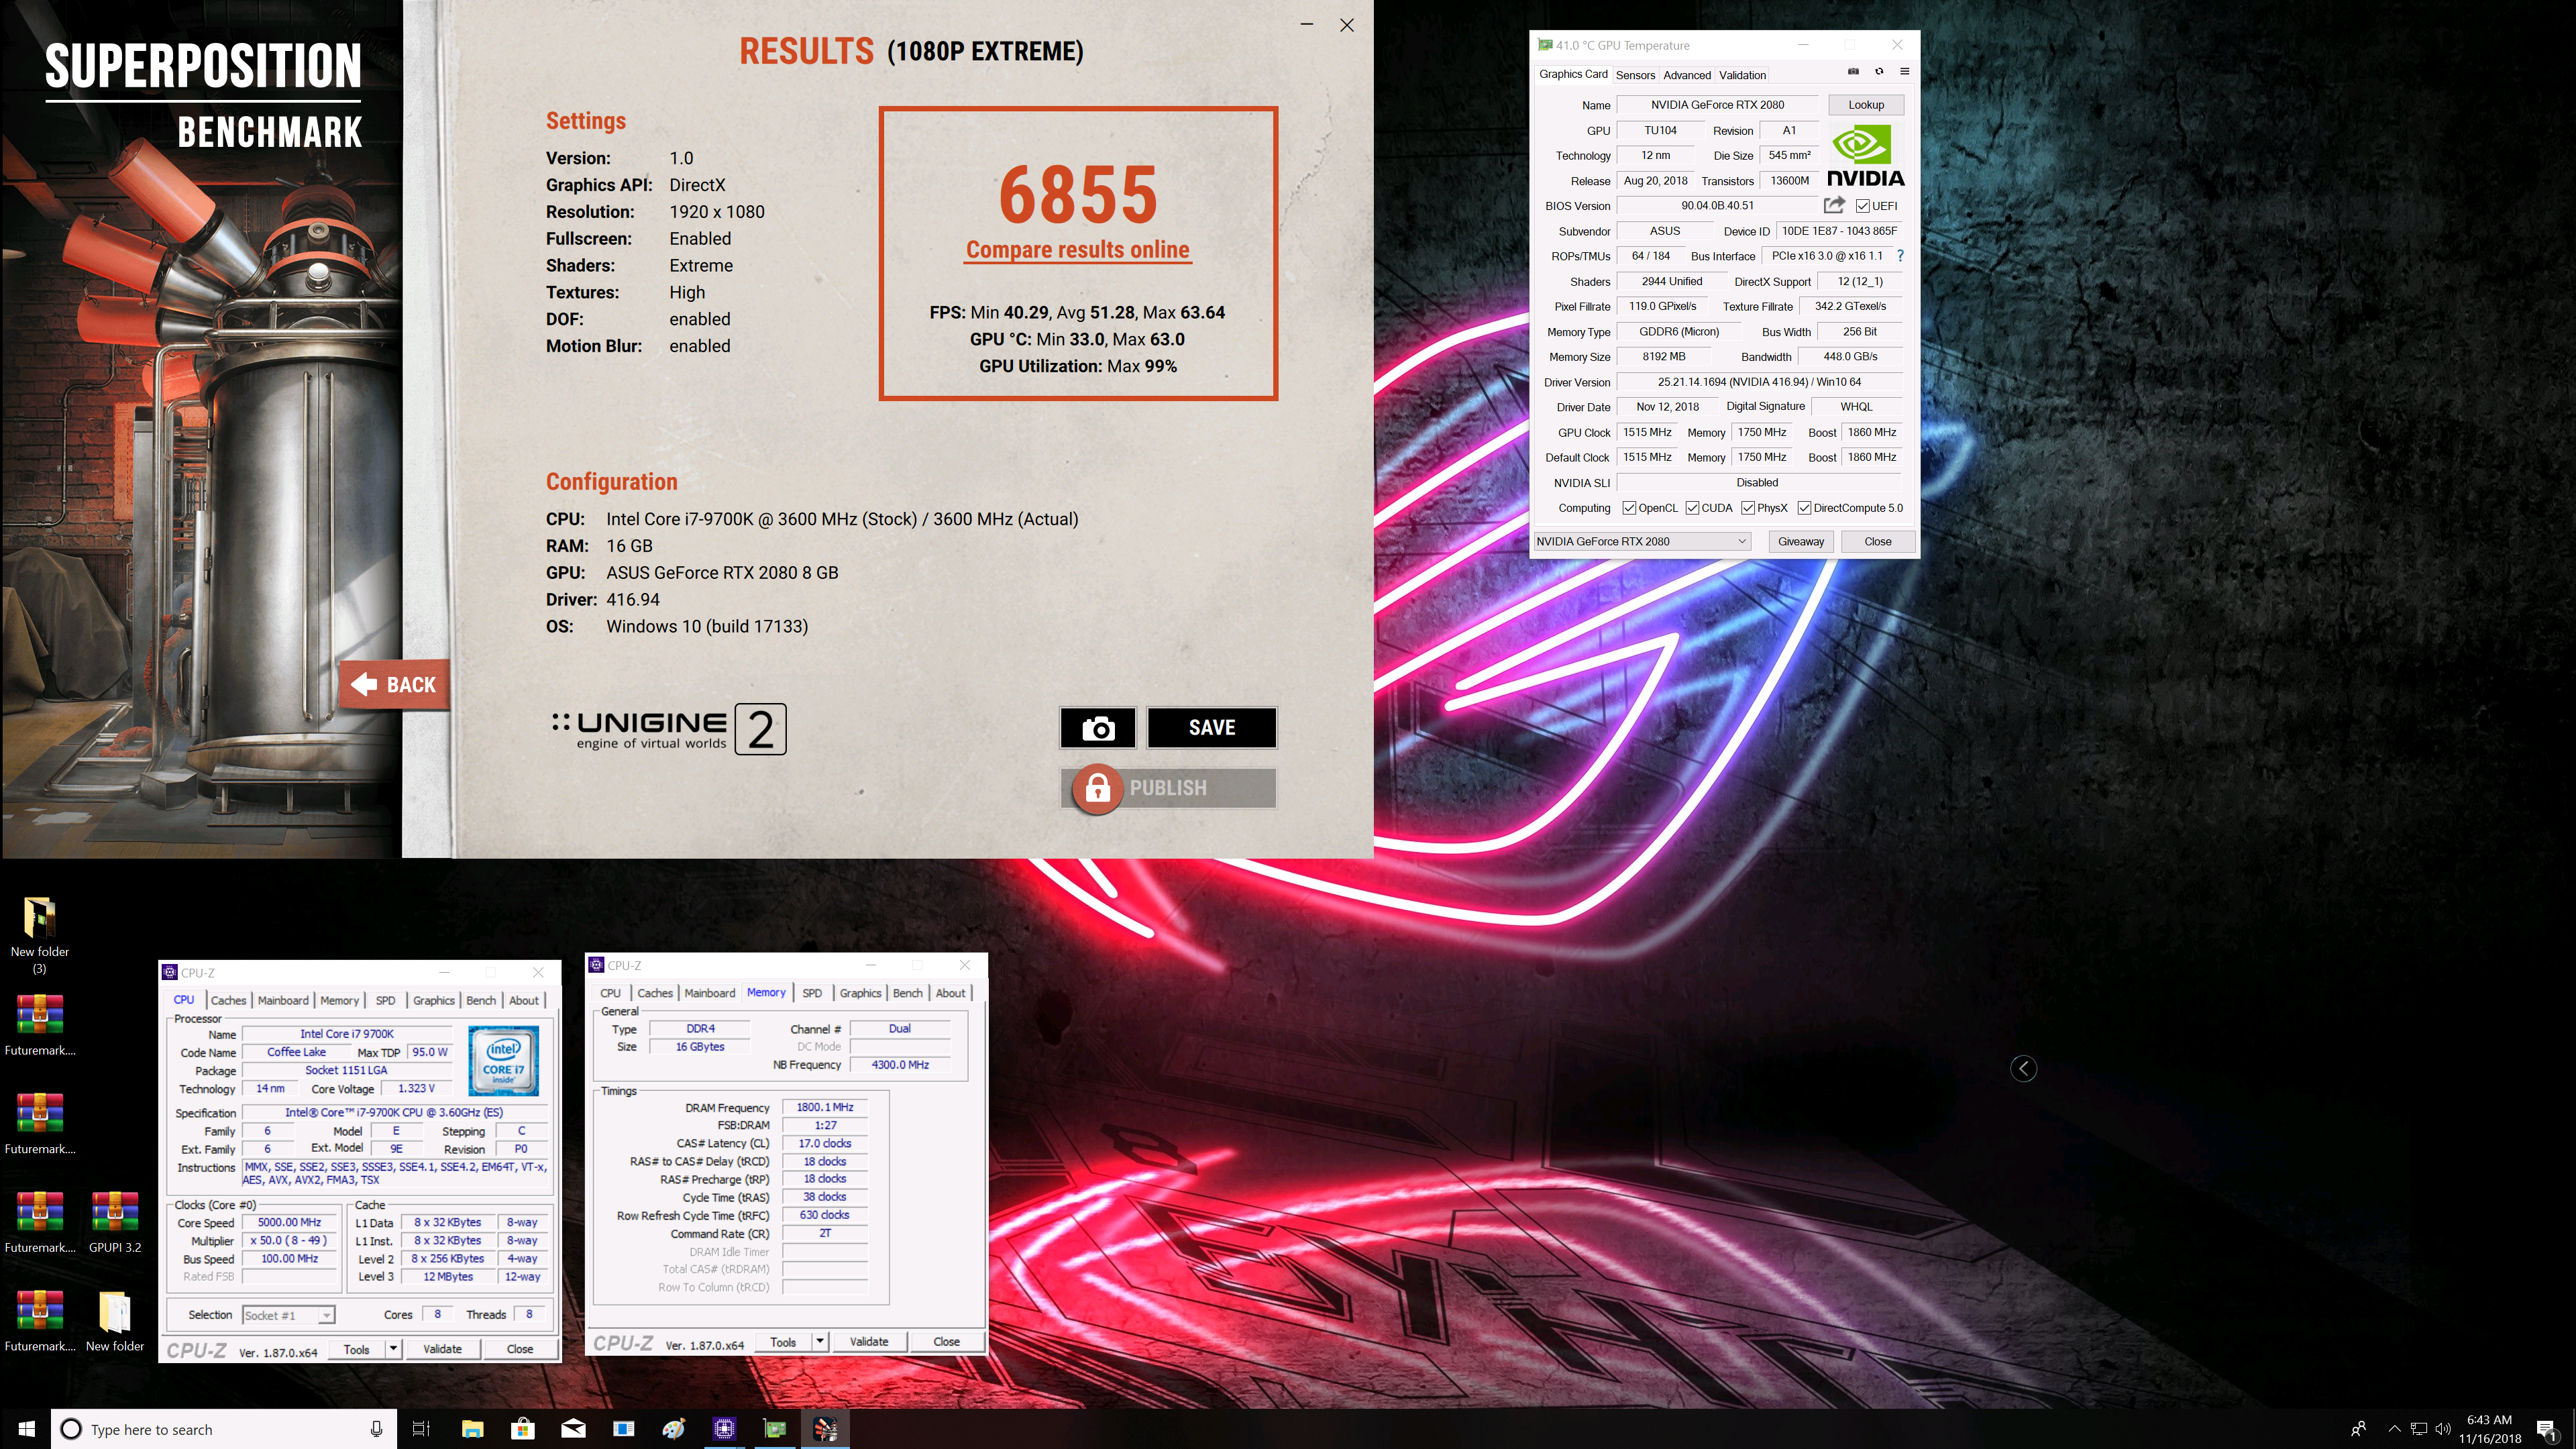This screenshot has width=2576, height=1449.
Task: Open Superposition taskbar icon
Action: tap(825, 1429)
